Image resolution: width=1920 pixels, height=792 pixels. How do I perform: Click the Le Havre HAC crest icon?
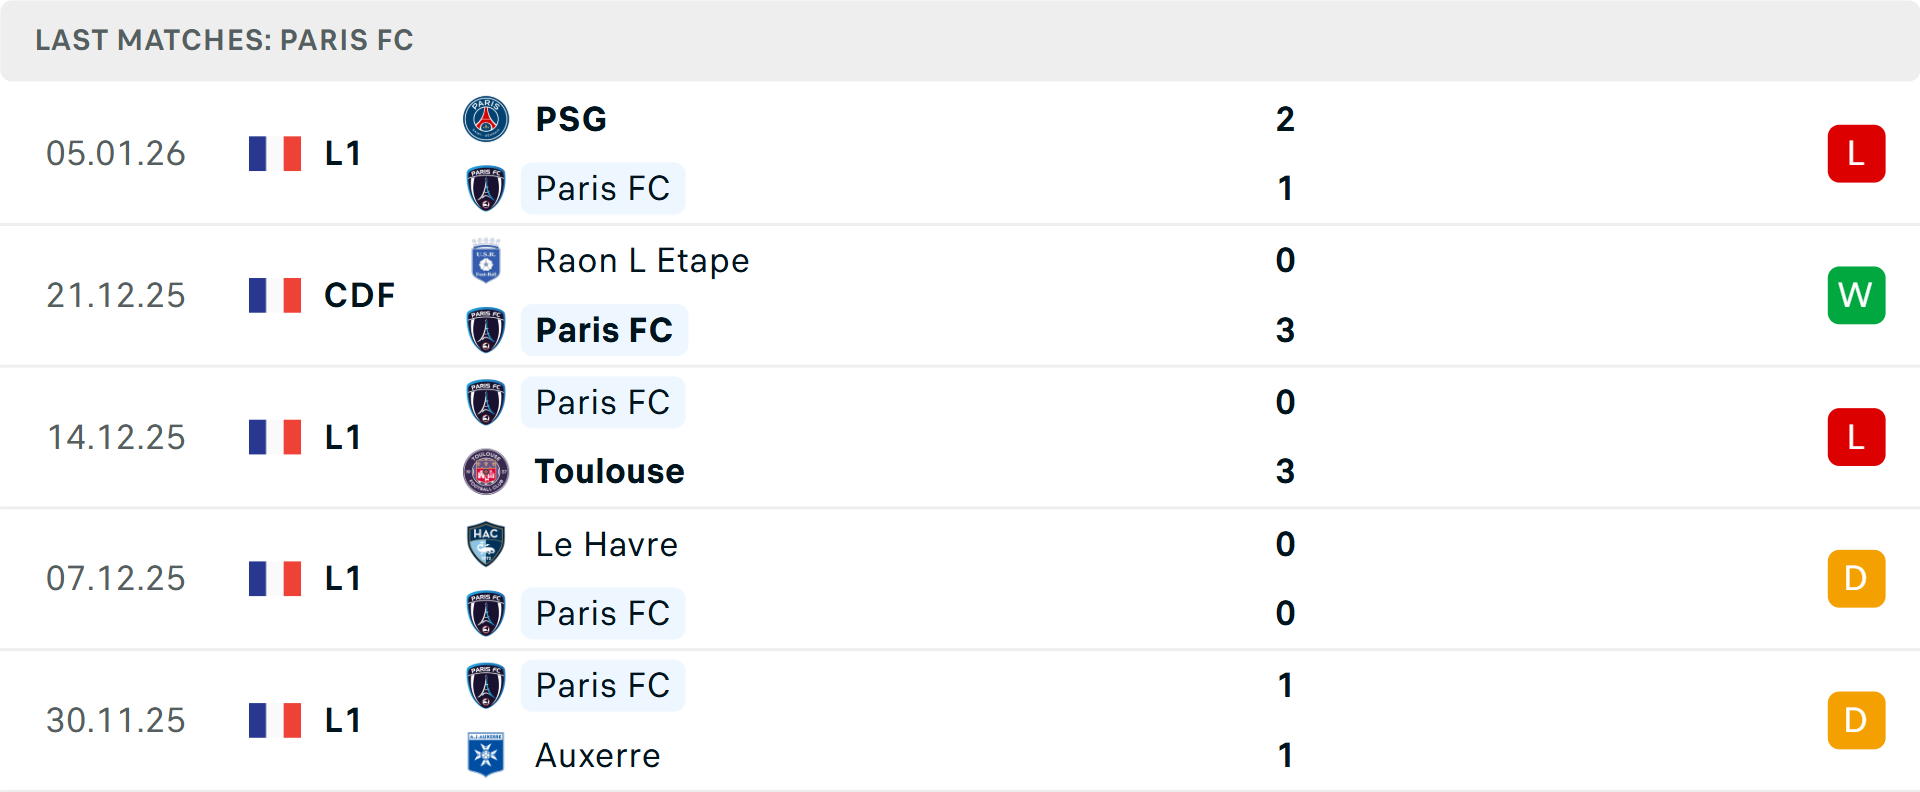tap(486, 544)
